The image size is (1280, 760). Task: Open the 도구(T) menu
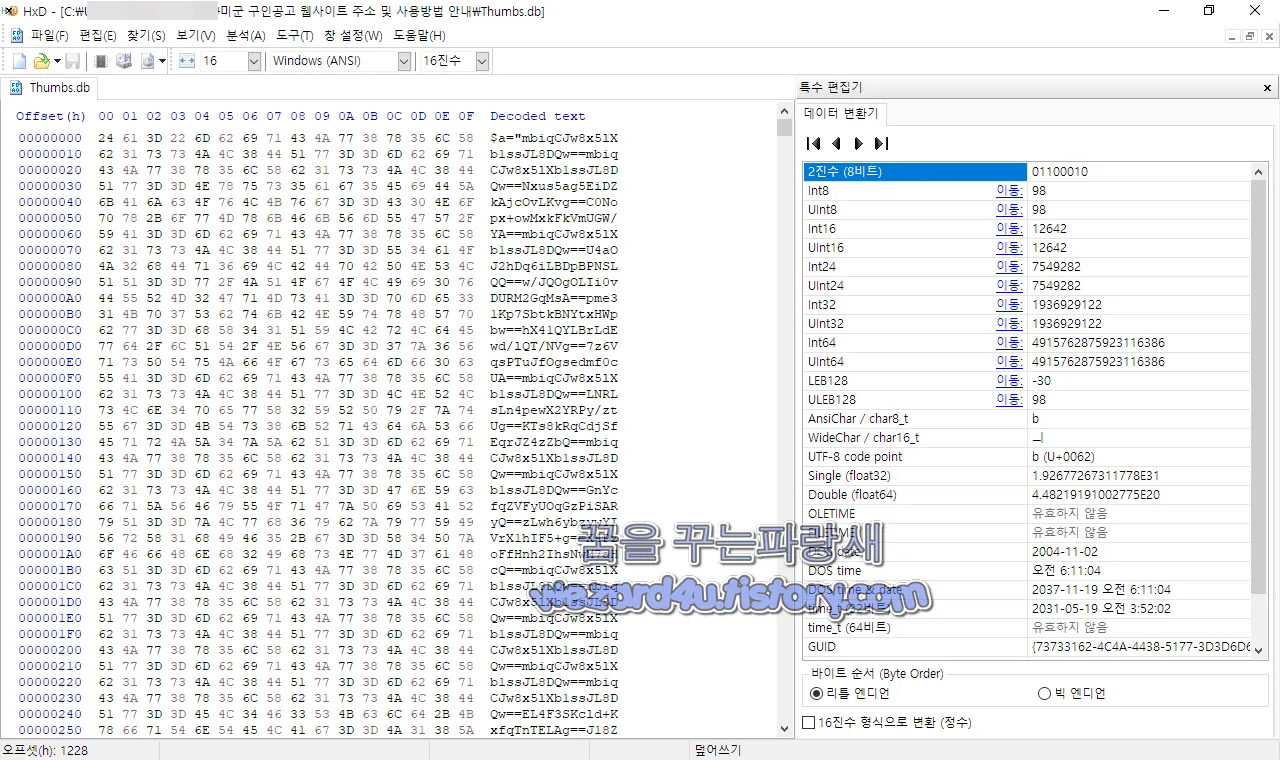[x=295, y=35]
